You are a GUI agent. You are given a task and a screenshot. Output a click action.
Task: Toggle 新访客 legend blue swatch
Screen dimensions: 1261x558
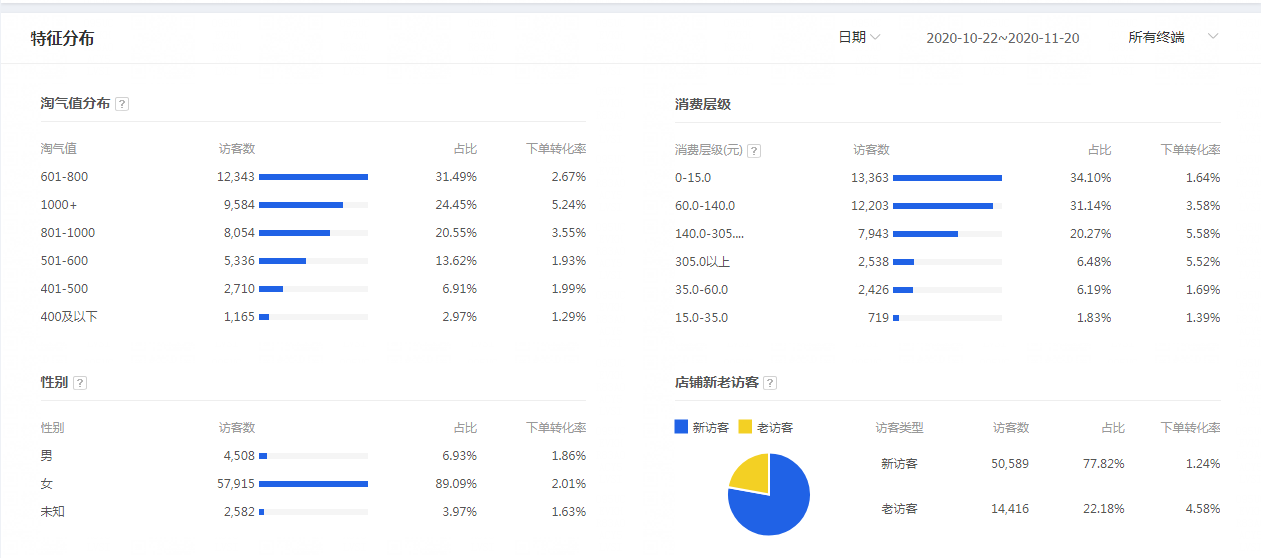click(682, 427)
